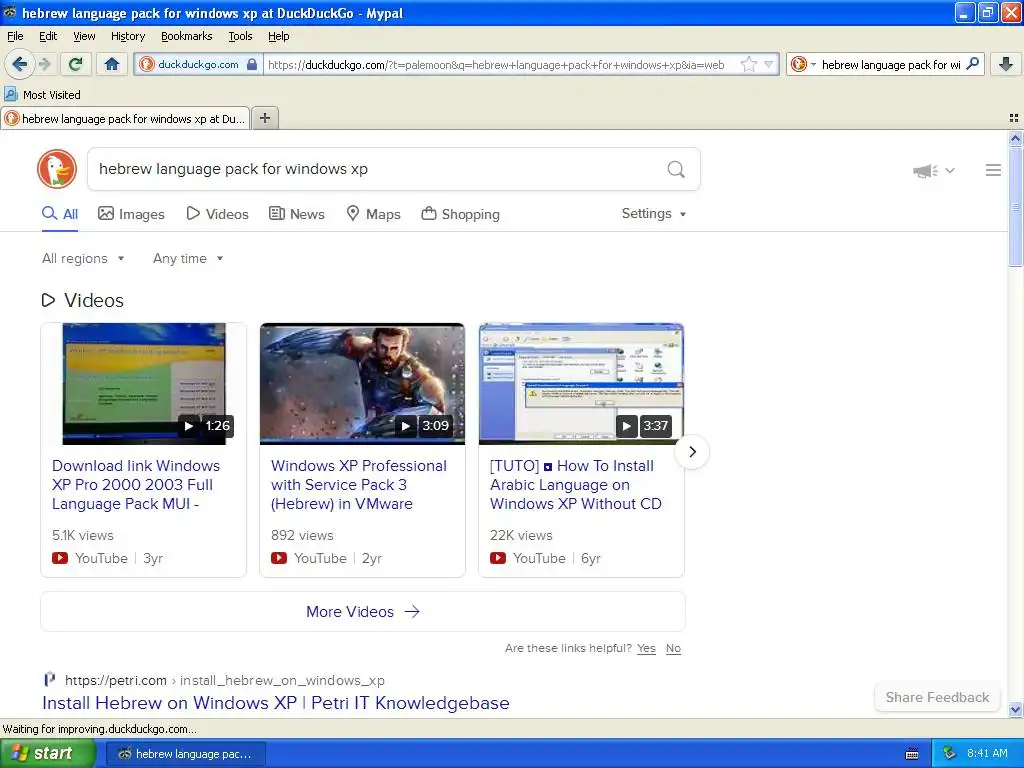Click the page scrollbar up arrow
Image resolution: width=1024 pixels, height=768 pixels.
(1015, 138)
